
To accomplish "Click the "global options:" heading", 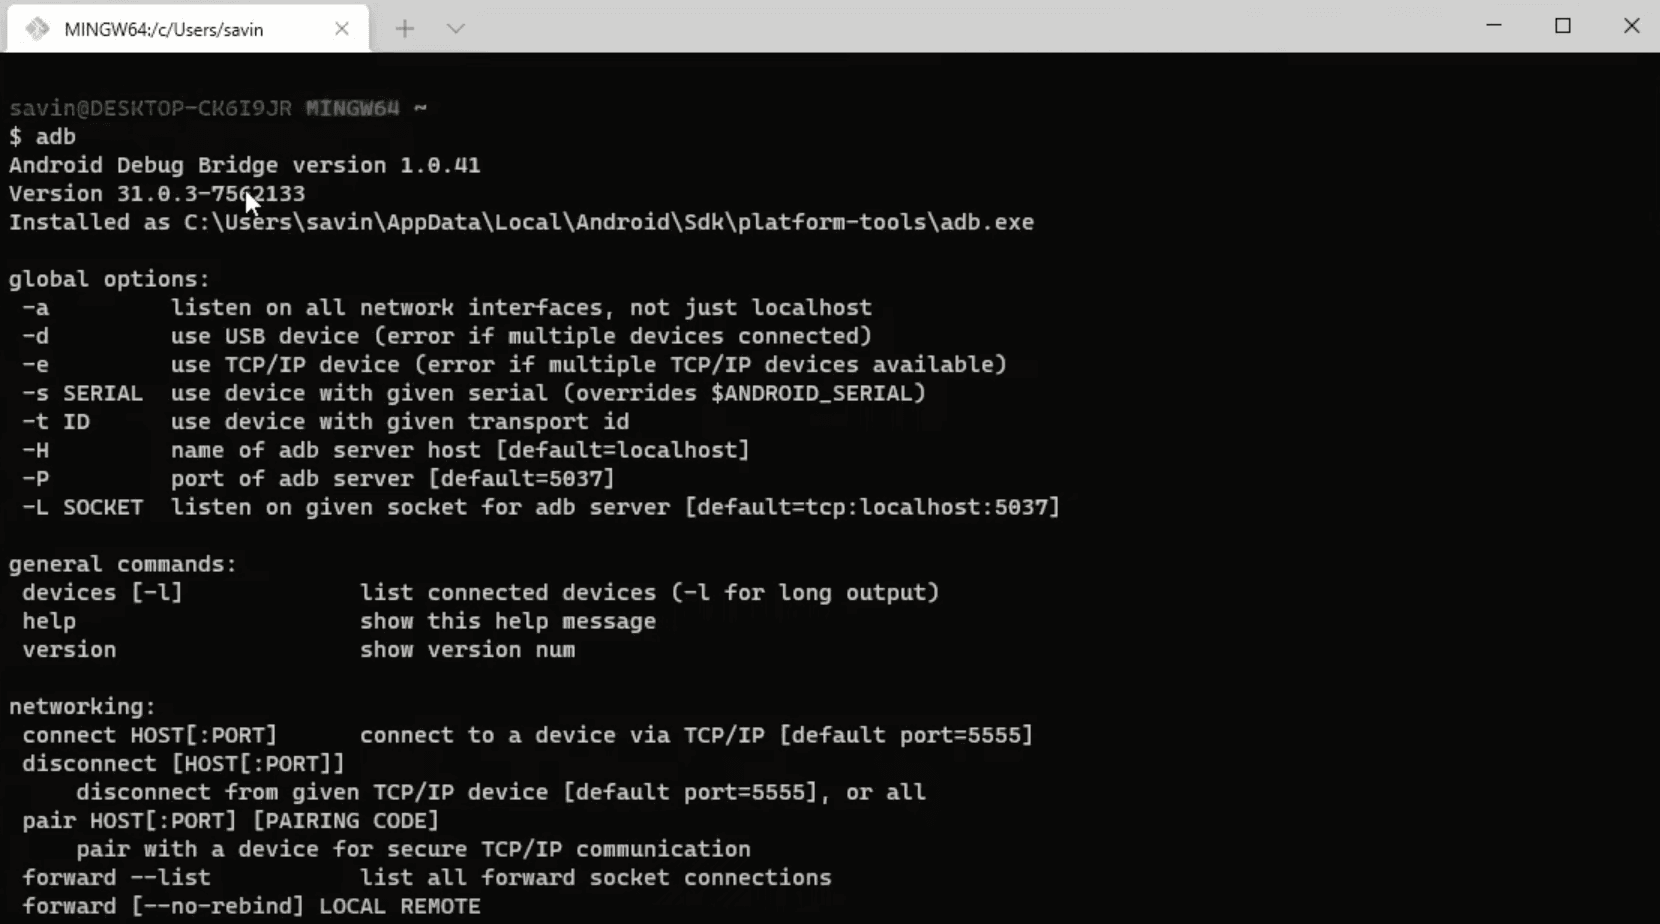I will tap(109, 278).
